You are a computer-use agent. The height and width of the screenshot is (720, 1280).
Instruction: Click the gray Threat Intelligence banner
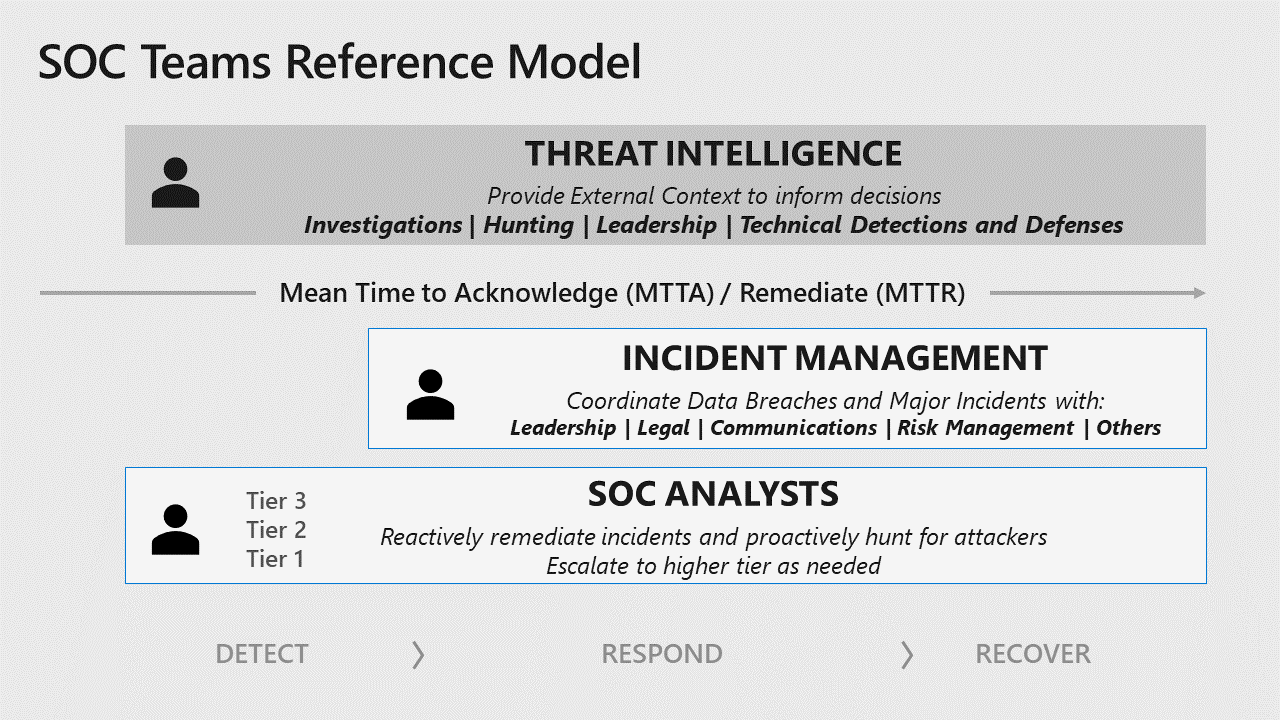click(x=665, y=185)
